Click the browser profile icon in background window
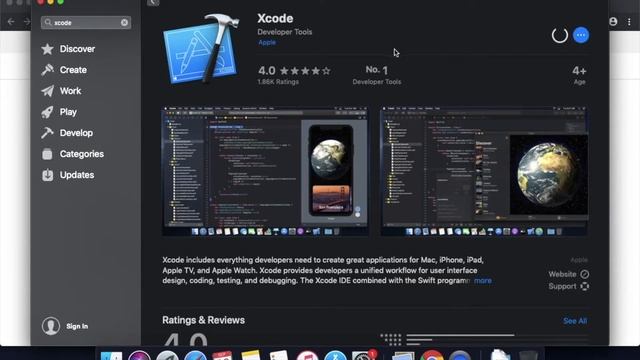Viewport: 640px width, 360px height. pos(613,22)
